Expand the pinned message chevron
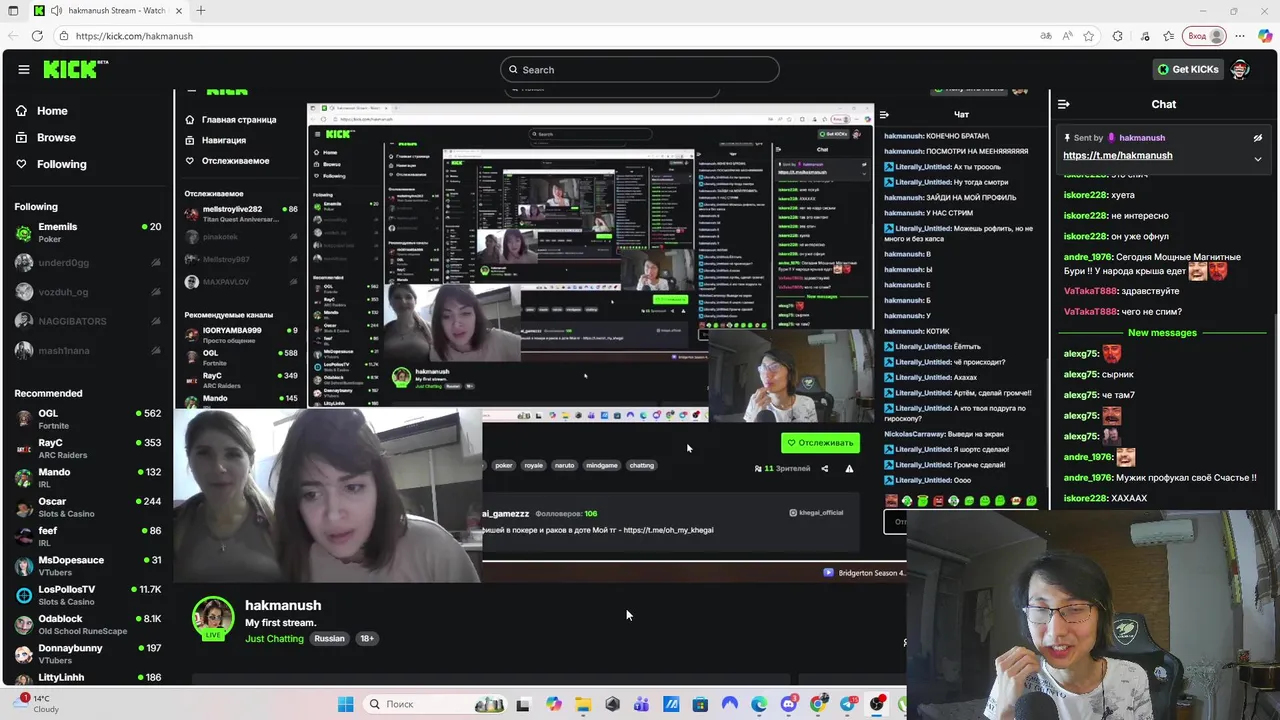 [1258, 159]
